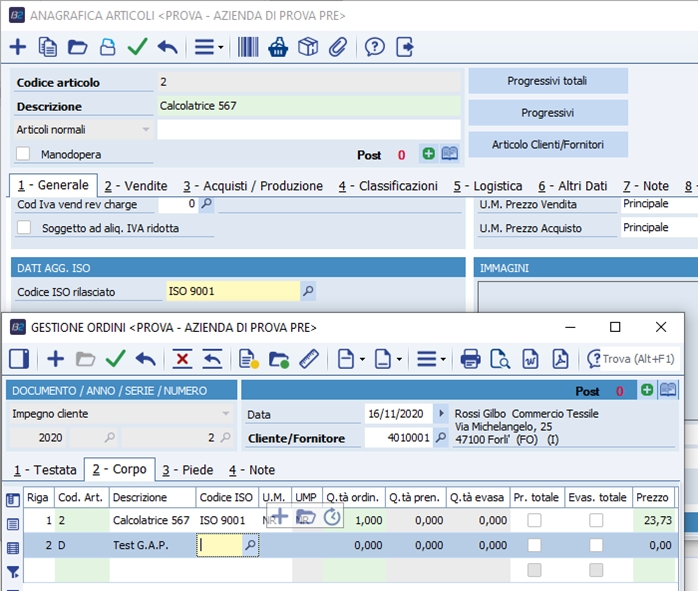Click the barcode icon in the articles toolbar
Image resolution: width=698 pixels, height=591 pixels.
pos(248,47)
